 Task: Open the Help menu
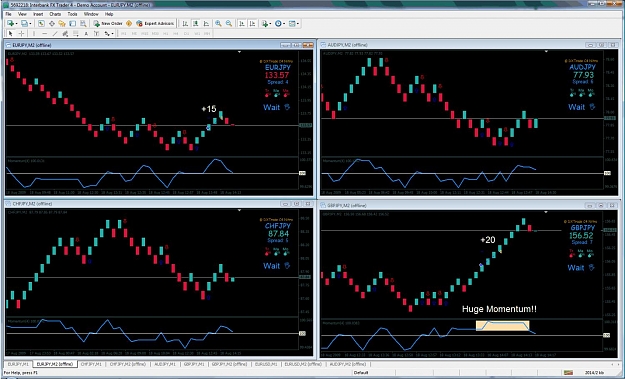pos(109,14)
